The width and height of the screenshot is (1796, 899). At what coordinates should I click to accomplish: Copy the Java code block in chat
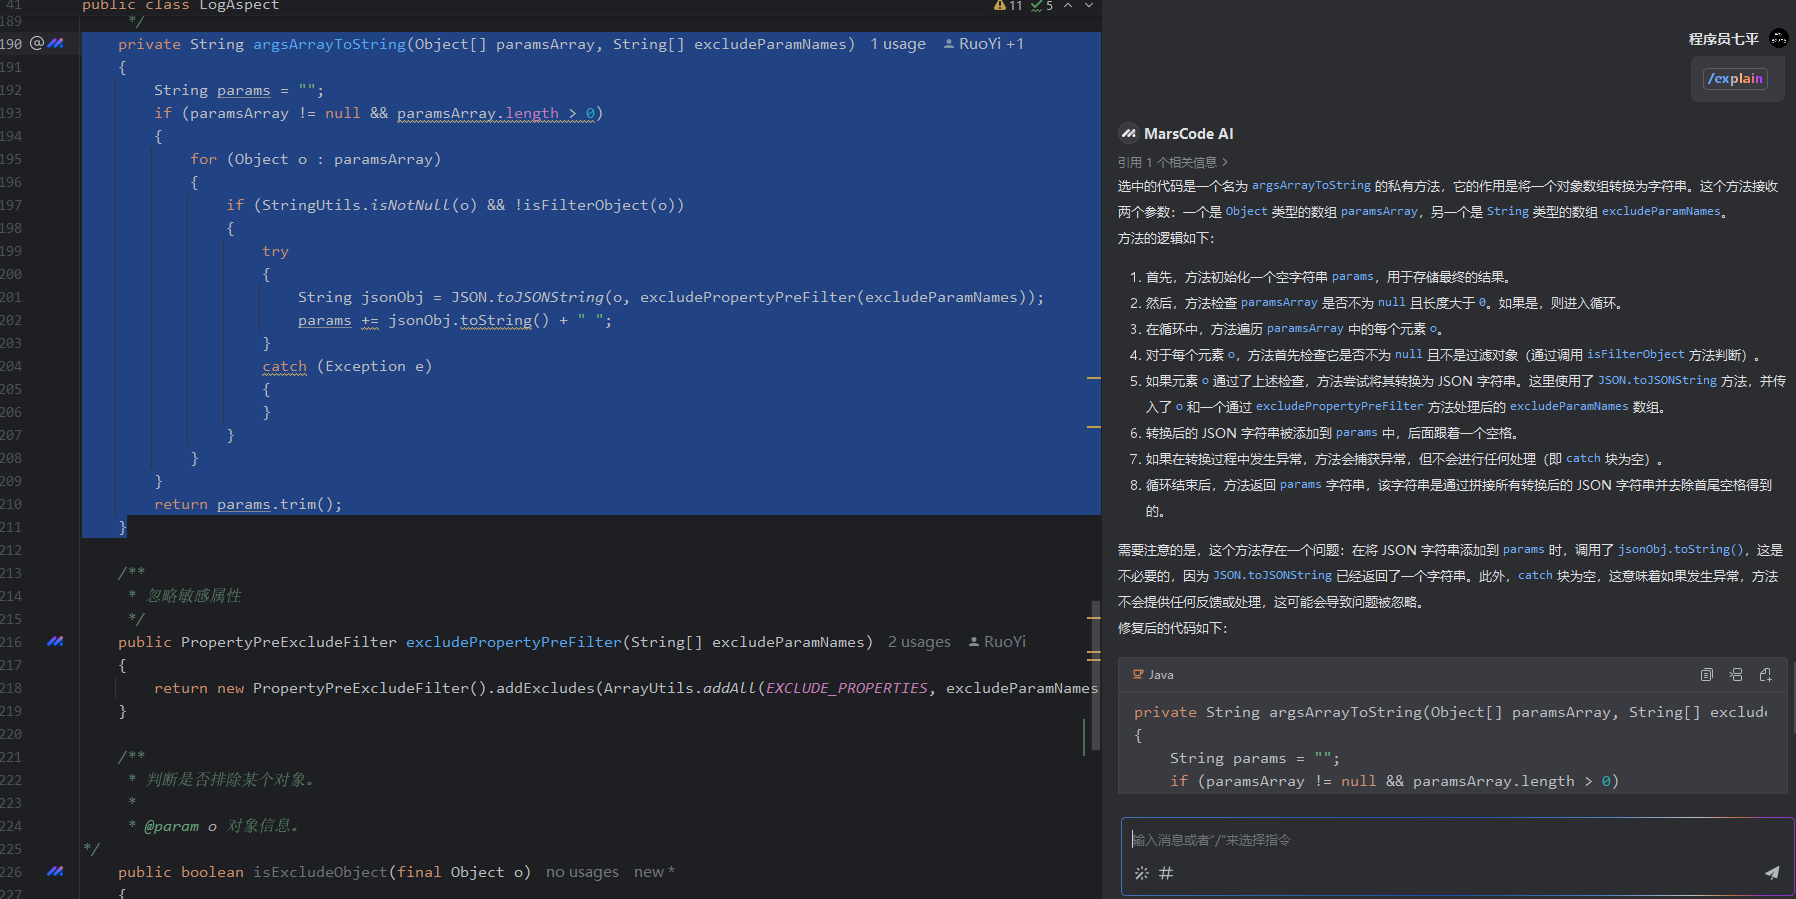click(x=1707, y=675)
